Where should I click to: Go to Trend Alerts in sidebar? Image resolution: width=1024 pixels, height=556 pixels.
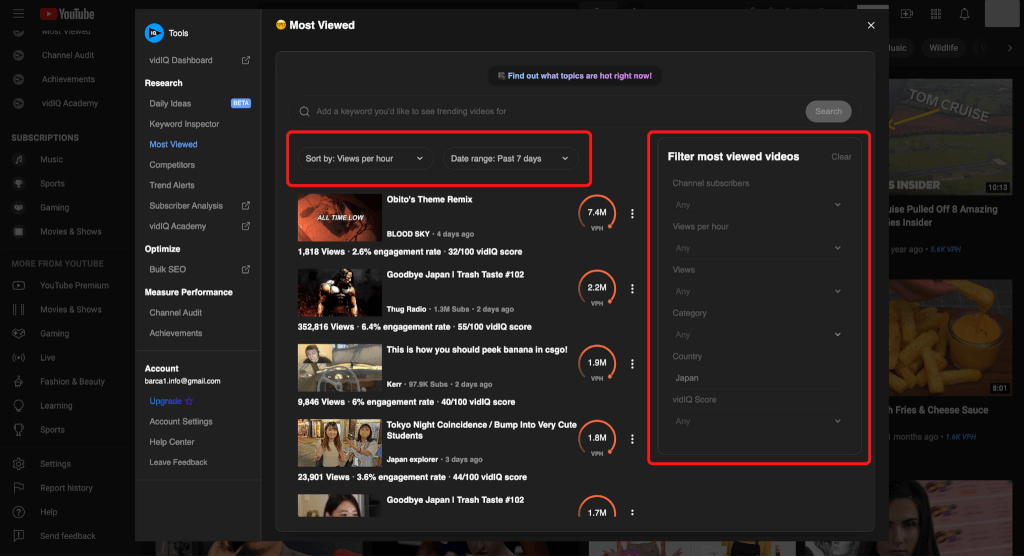coord(172,185)
